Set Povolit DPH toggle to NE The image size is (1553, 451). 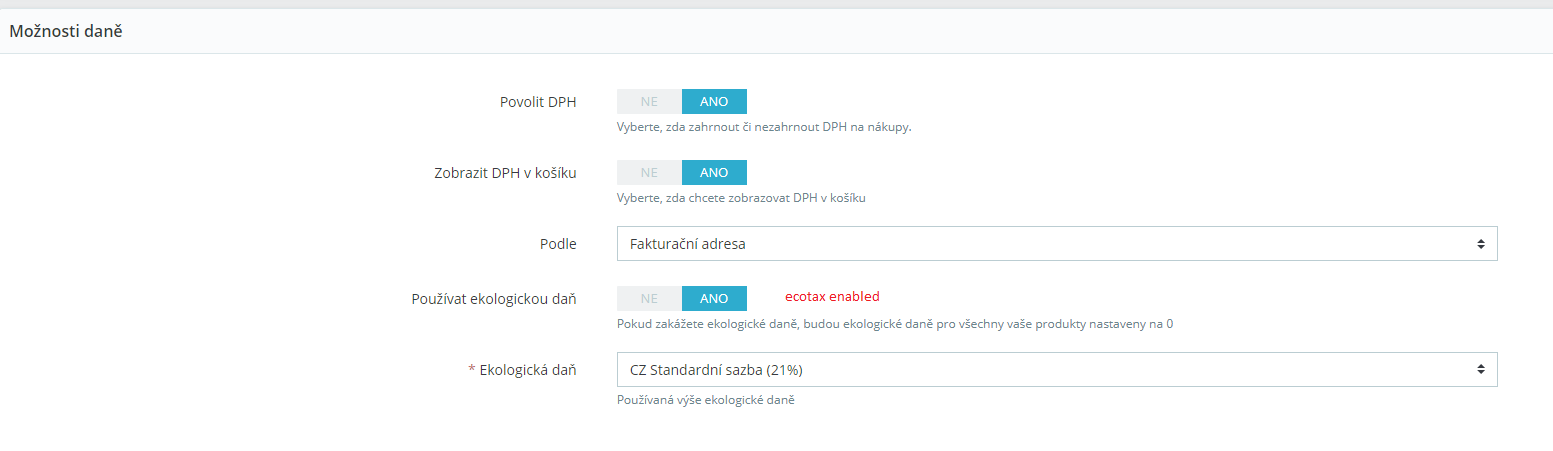[649, 102]
